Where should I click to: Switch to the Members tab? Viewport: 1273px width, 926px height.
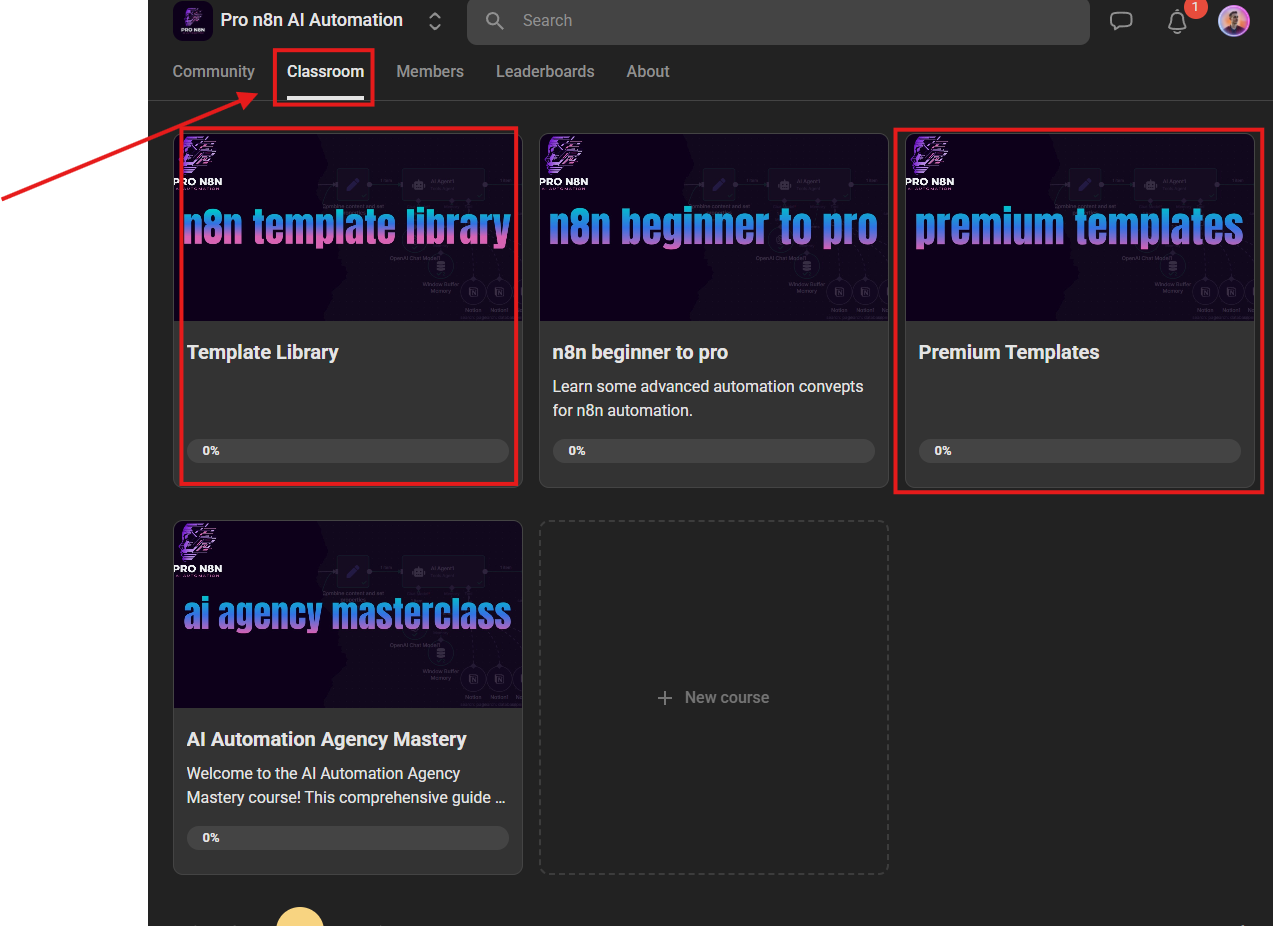tap(430, 72)
